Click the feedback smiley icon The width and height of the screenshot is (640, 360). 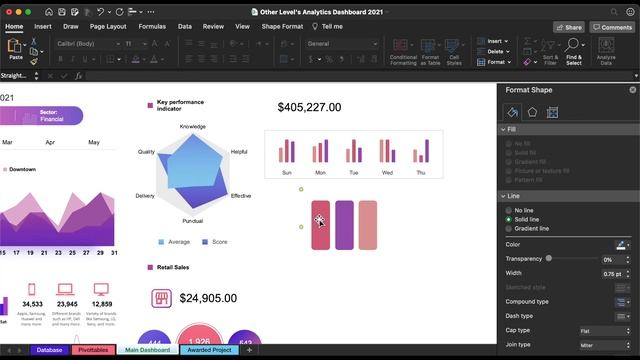(x=630, y=12)
